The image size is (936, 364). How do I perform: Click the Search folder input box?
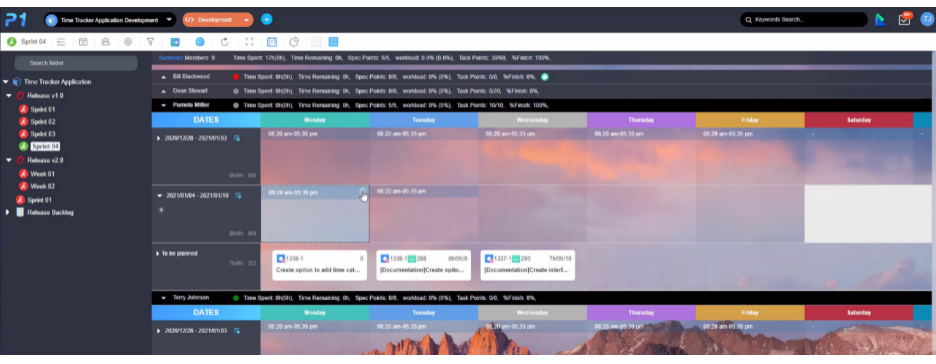coord(76,63)
